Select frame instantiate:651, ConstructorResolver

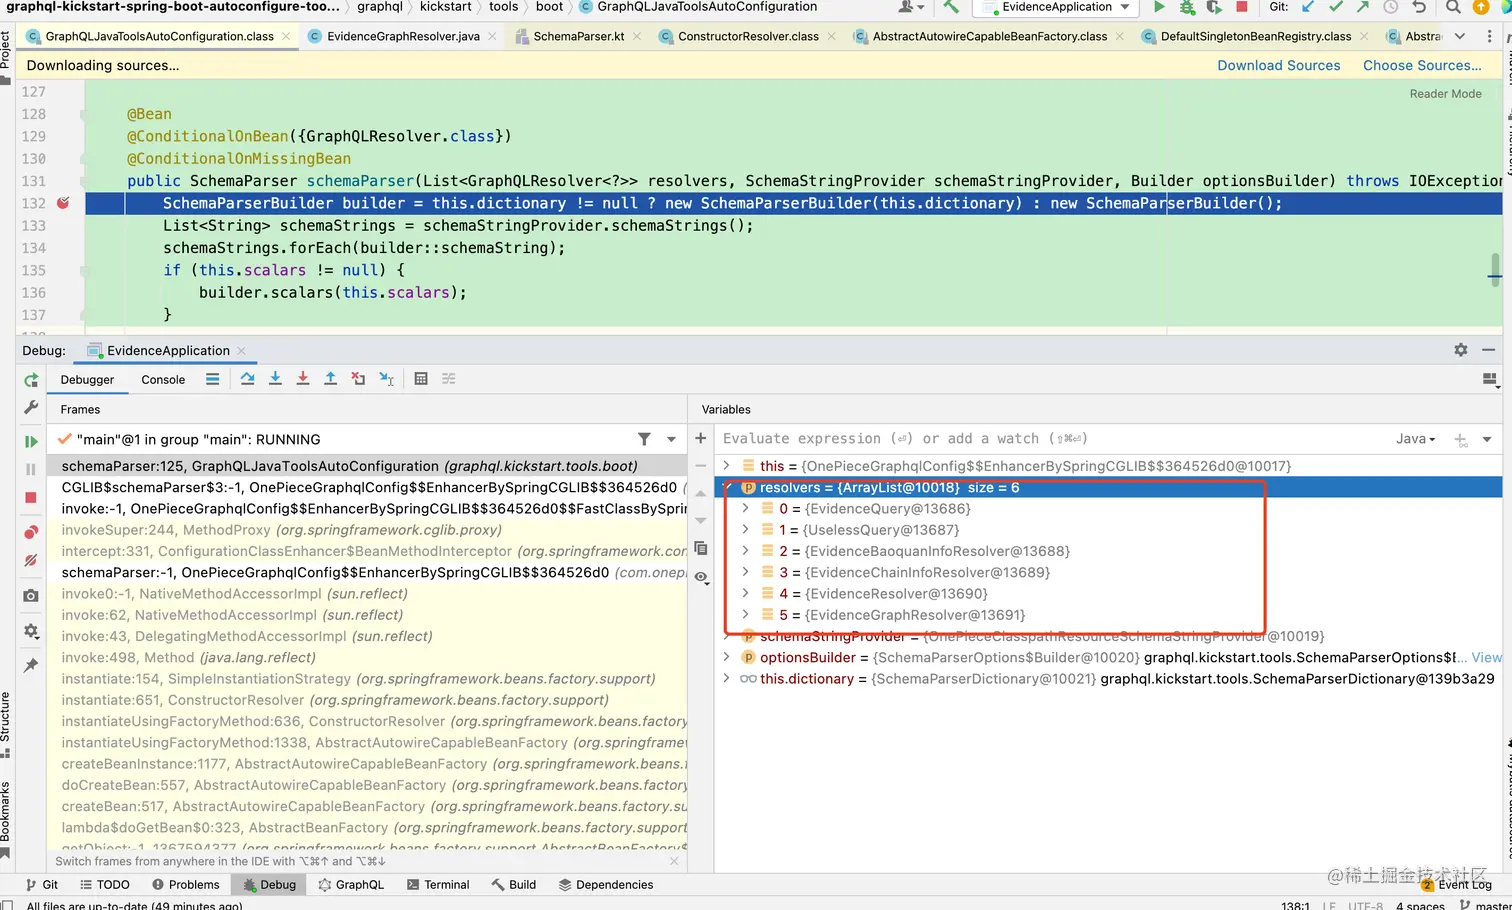tap(335, 700)
